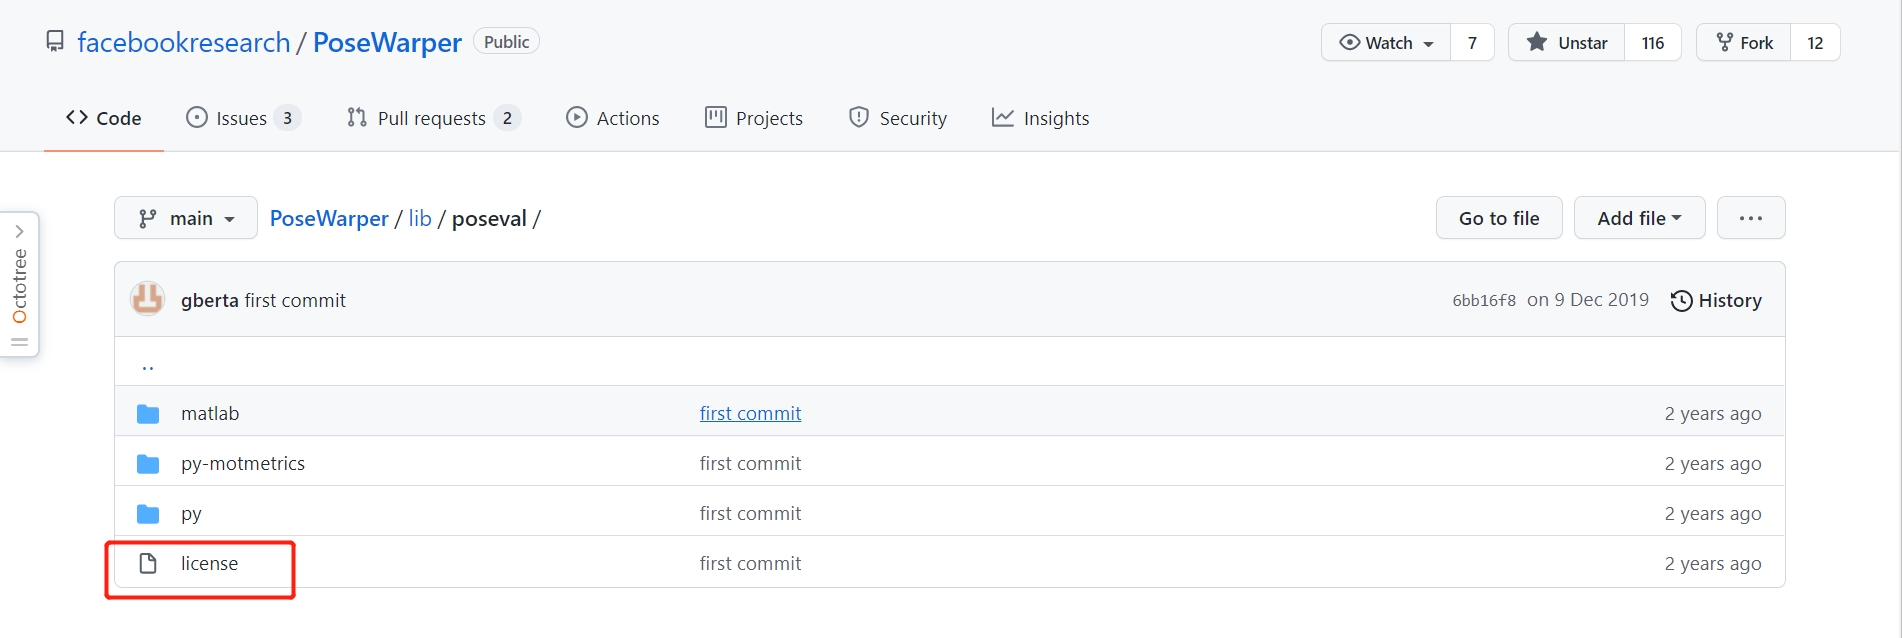Unstar the PoseWarper repository

tap(1567, 43)
